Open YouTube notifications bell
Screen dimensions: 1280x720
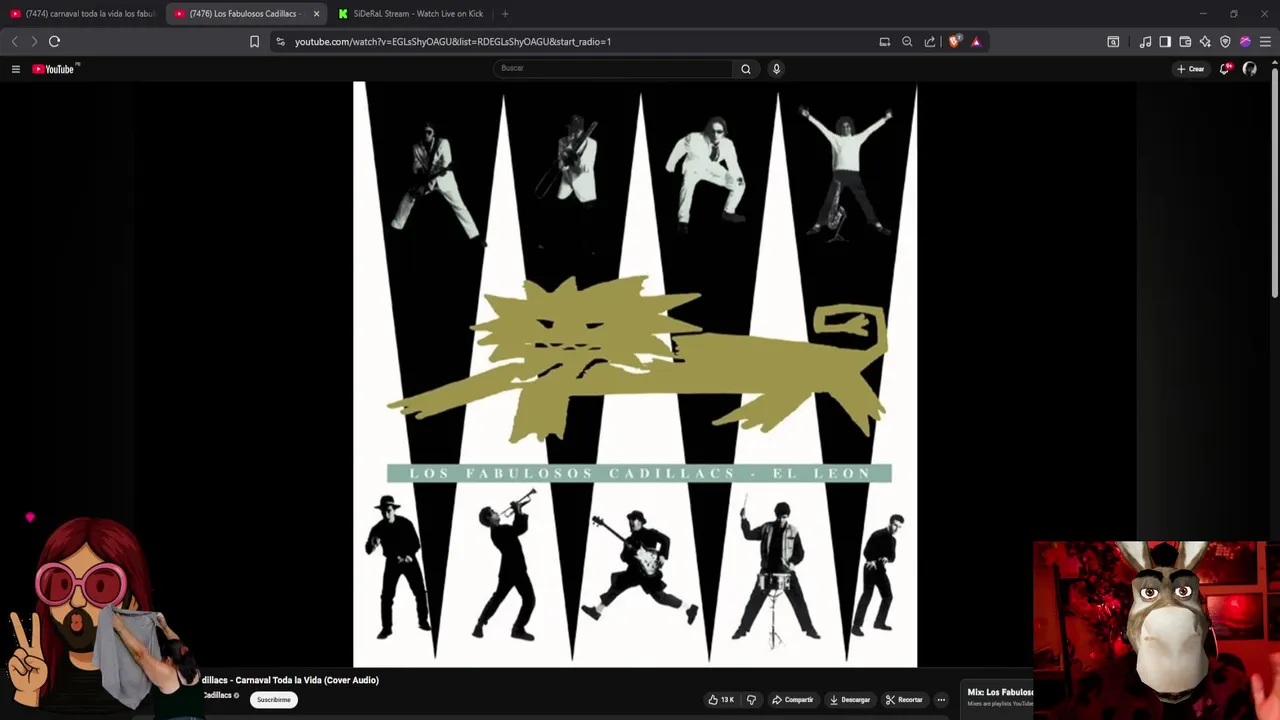(x=1224, y=69)
